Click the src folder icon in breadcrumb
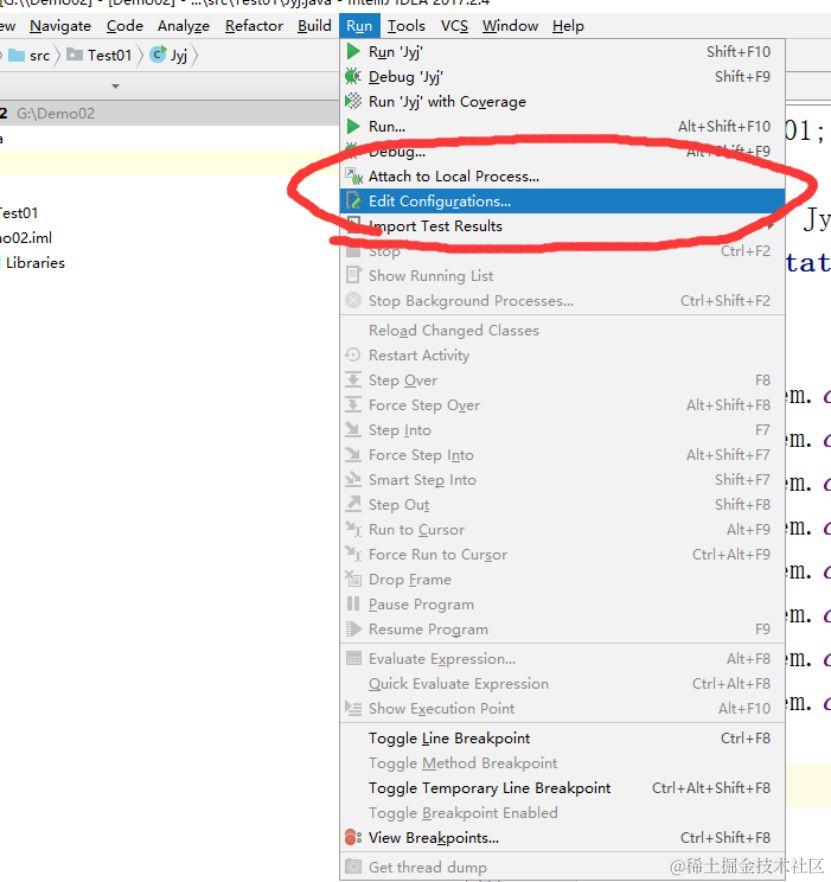 coord(16,55)
